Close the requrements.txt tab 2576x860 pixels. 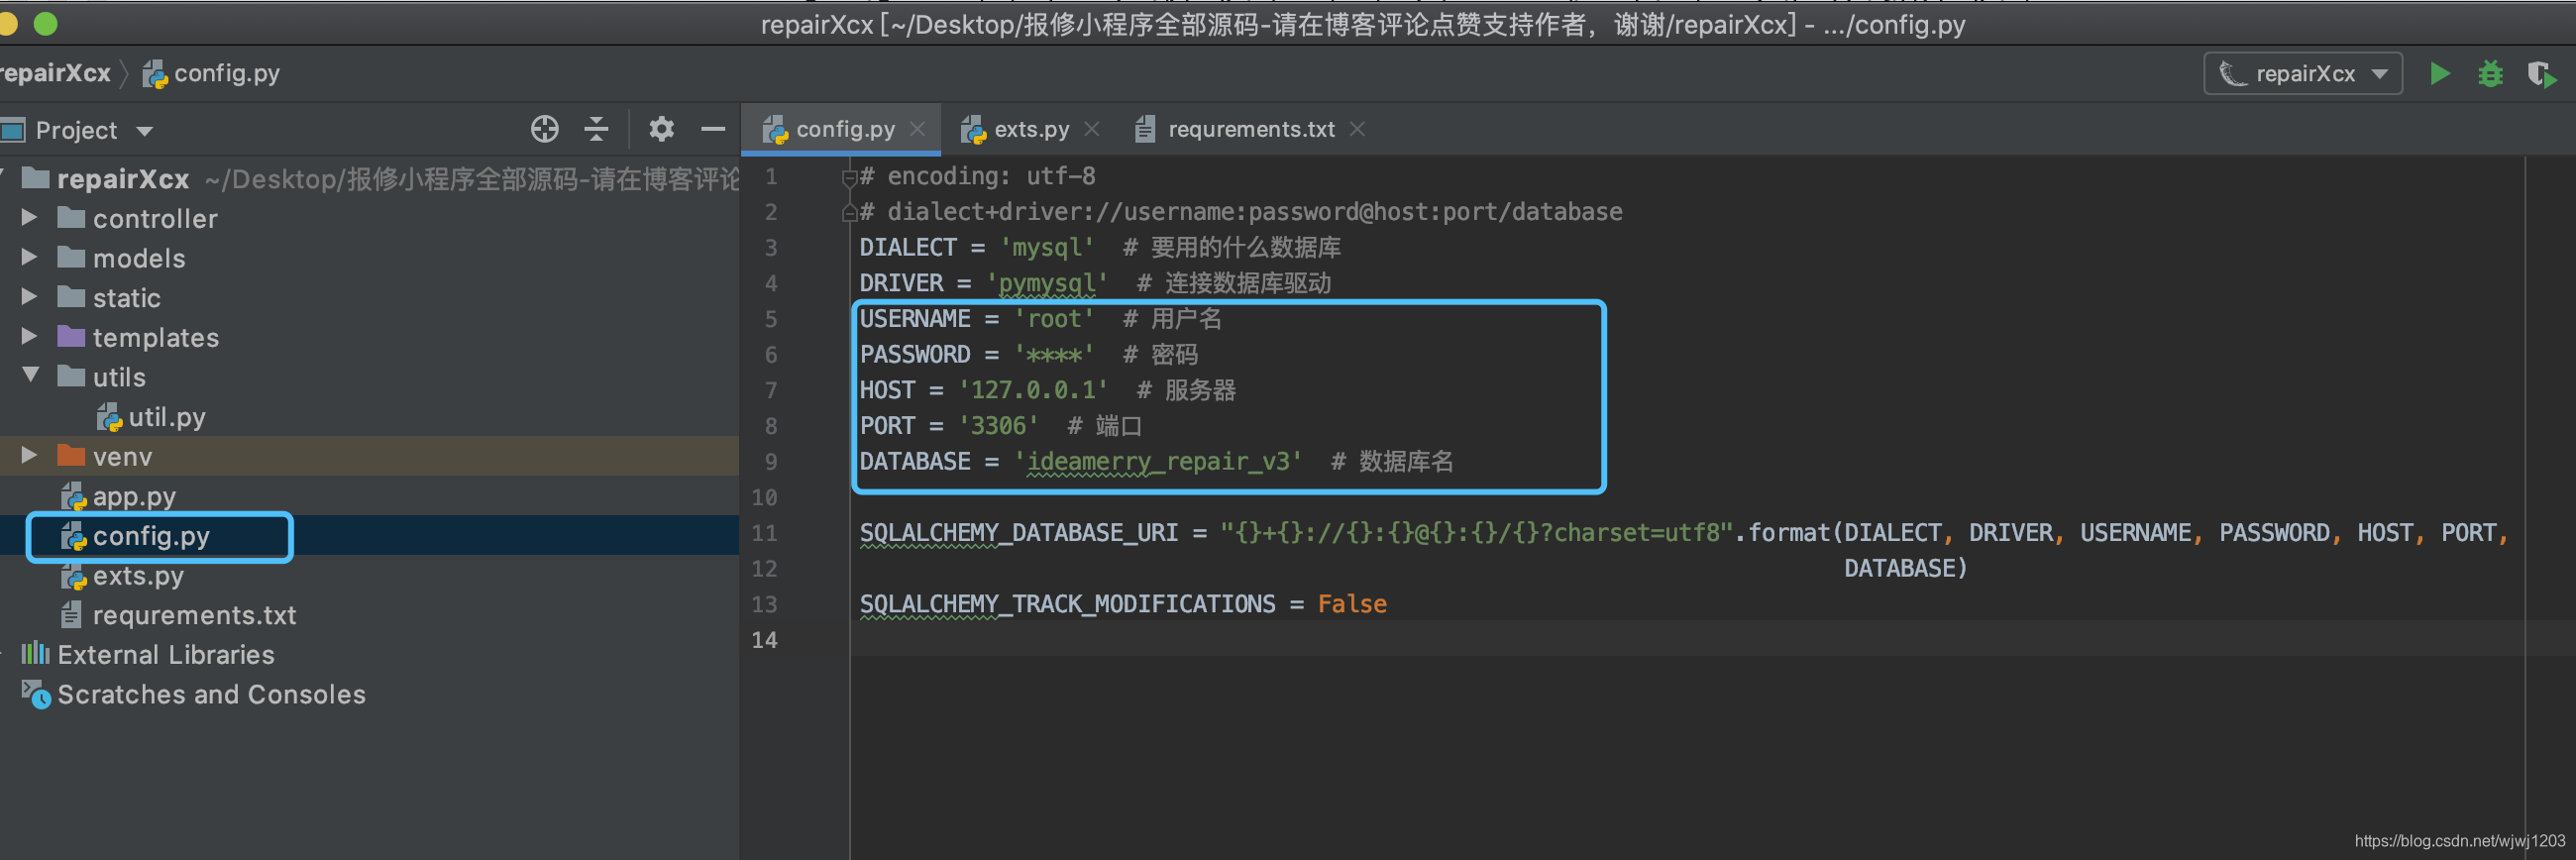1357,129
